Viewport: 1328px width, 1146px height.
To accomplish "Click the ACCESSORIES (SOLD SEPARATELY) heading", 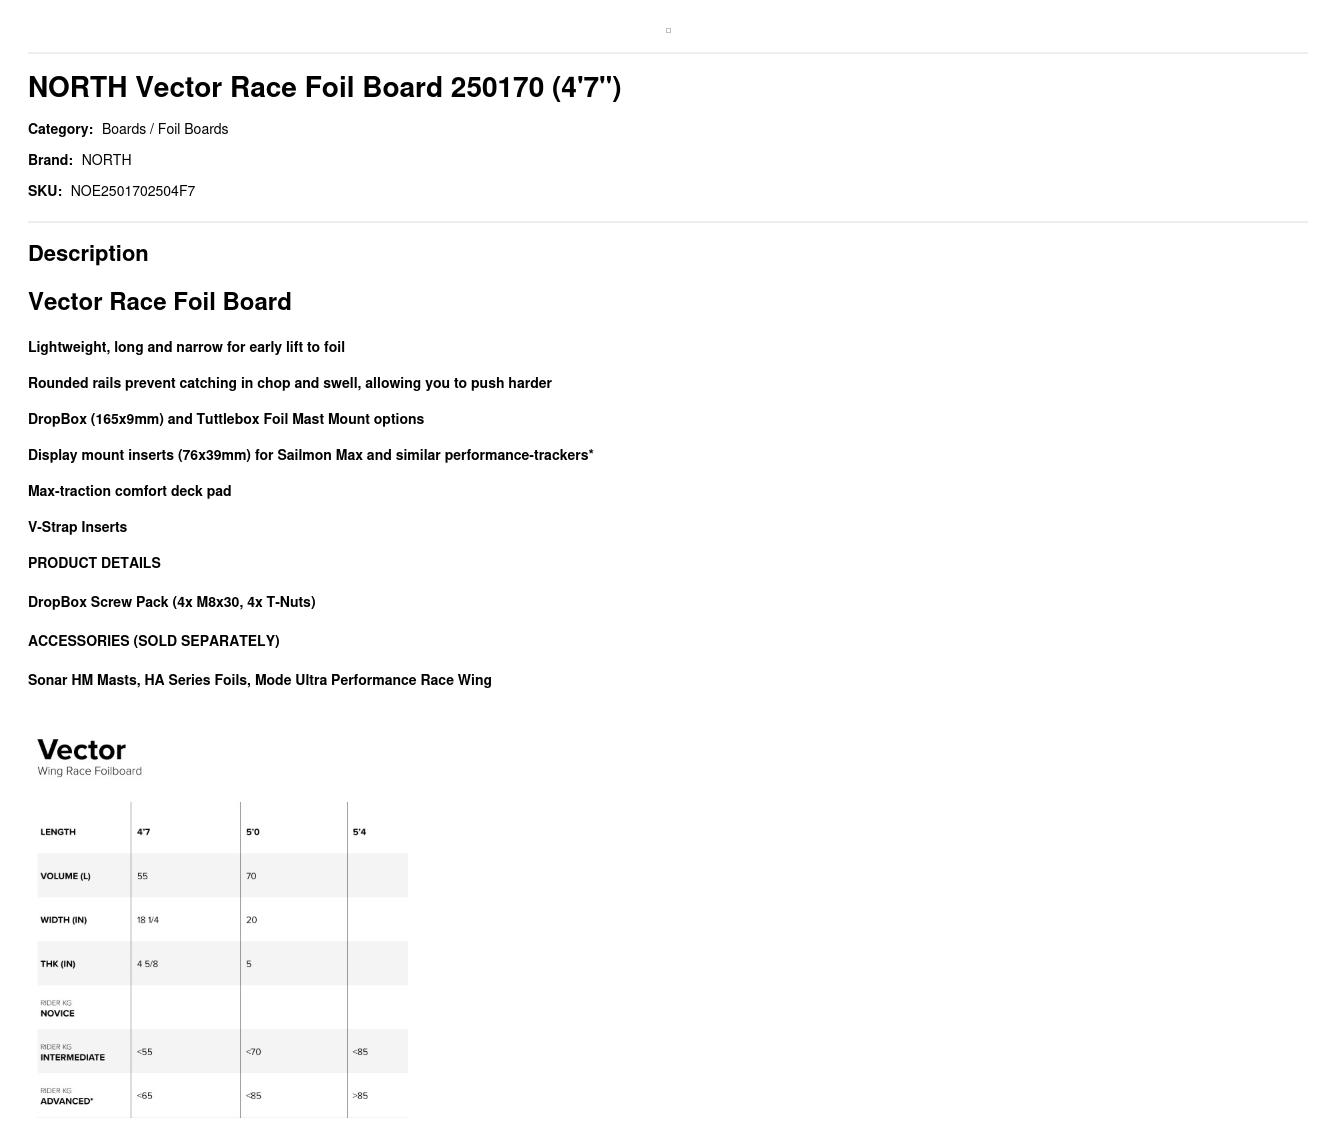I will (x=154, y=641).
